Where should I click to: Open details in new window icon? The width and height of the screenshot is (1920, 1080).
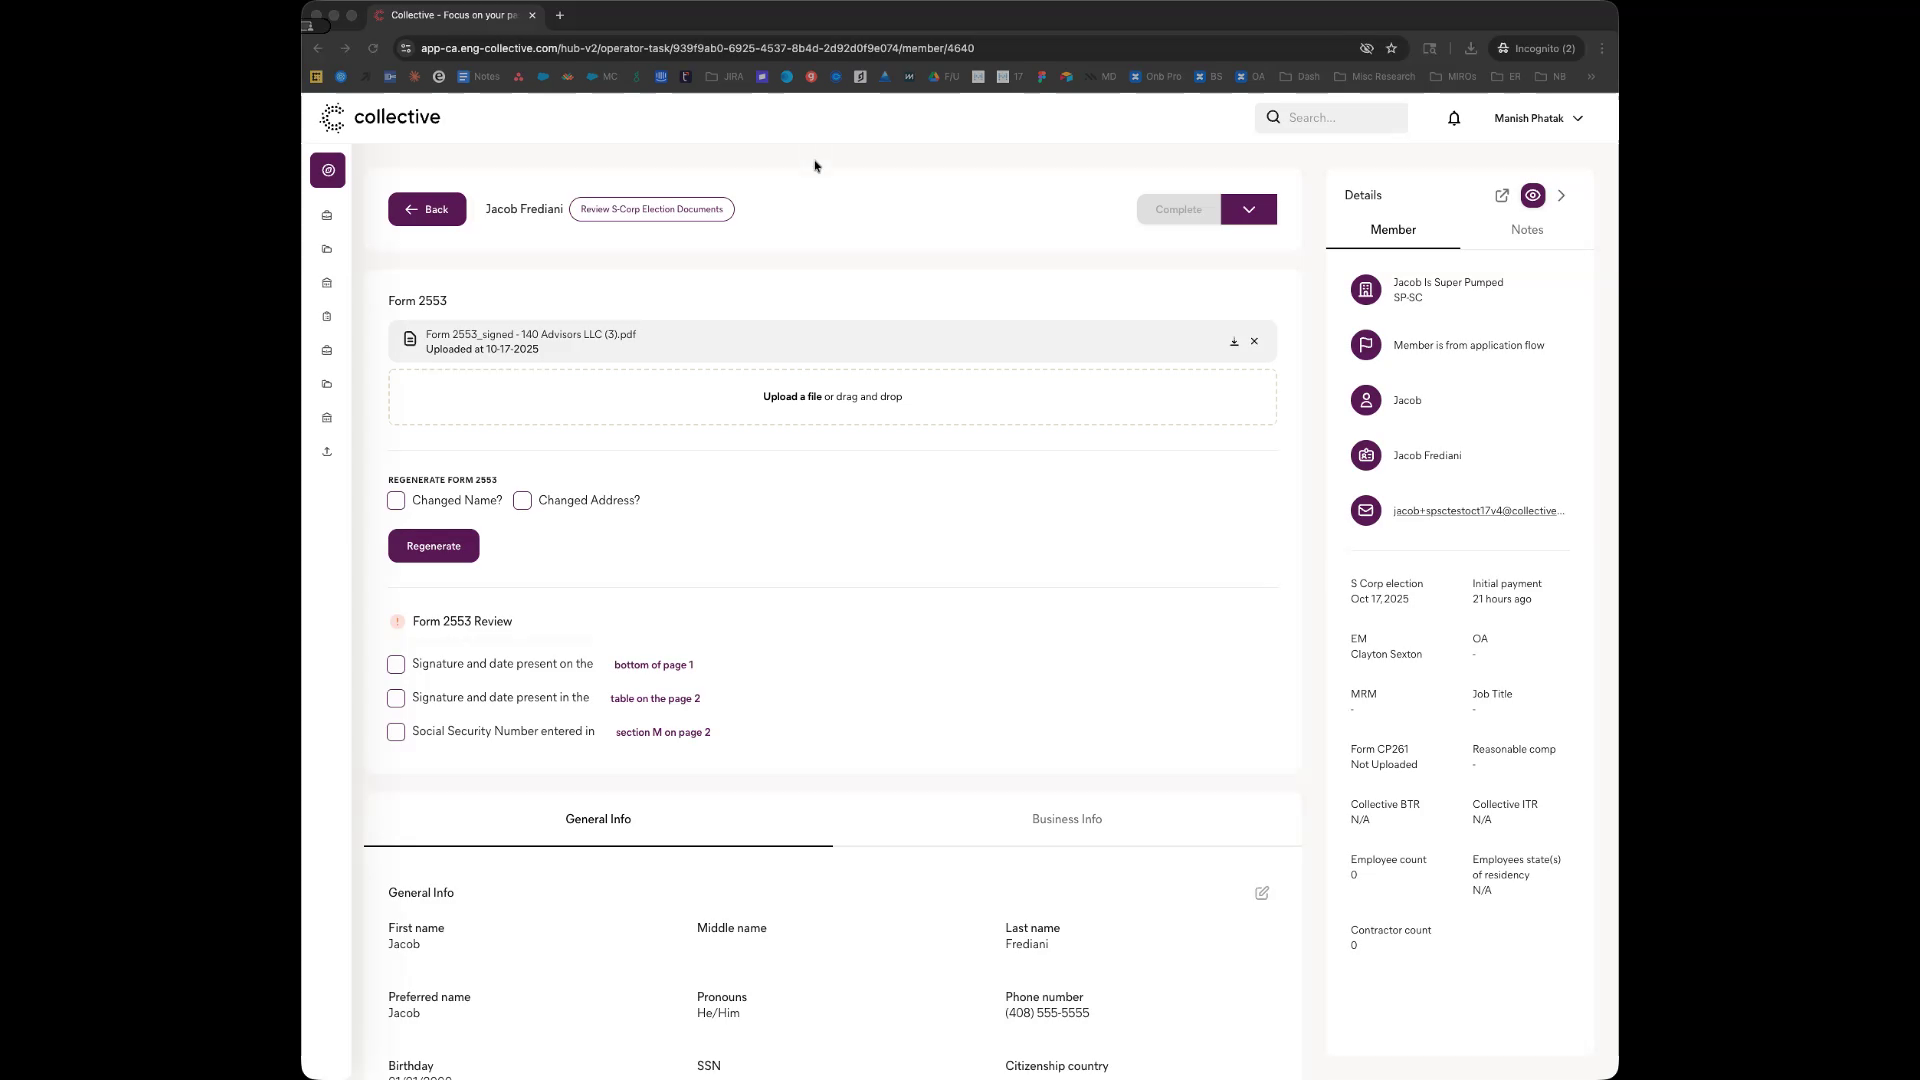point(1502,196)
